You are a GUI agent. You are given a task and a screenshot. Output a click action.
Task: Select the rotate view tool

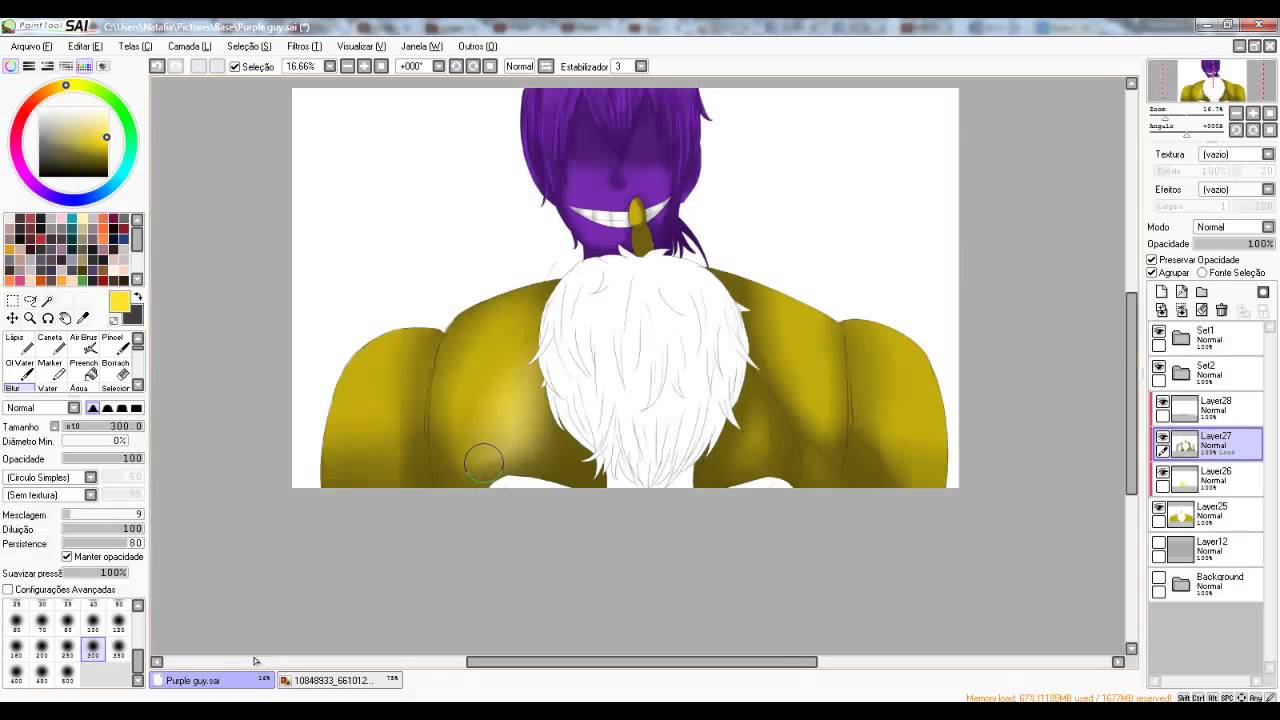[47, 318]
